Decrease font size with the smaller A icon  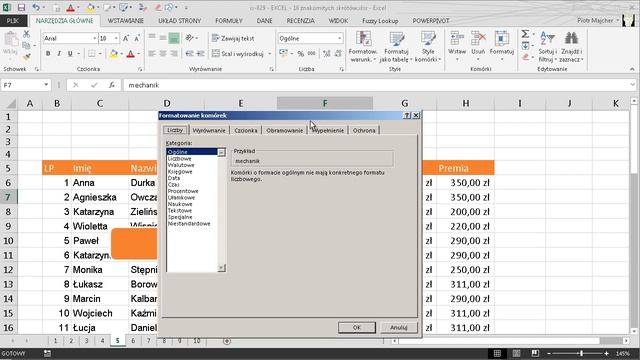(x=137, y=38)
